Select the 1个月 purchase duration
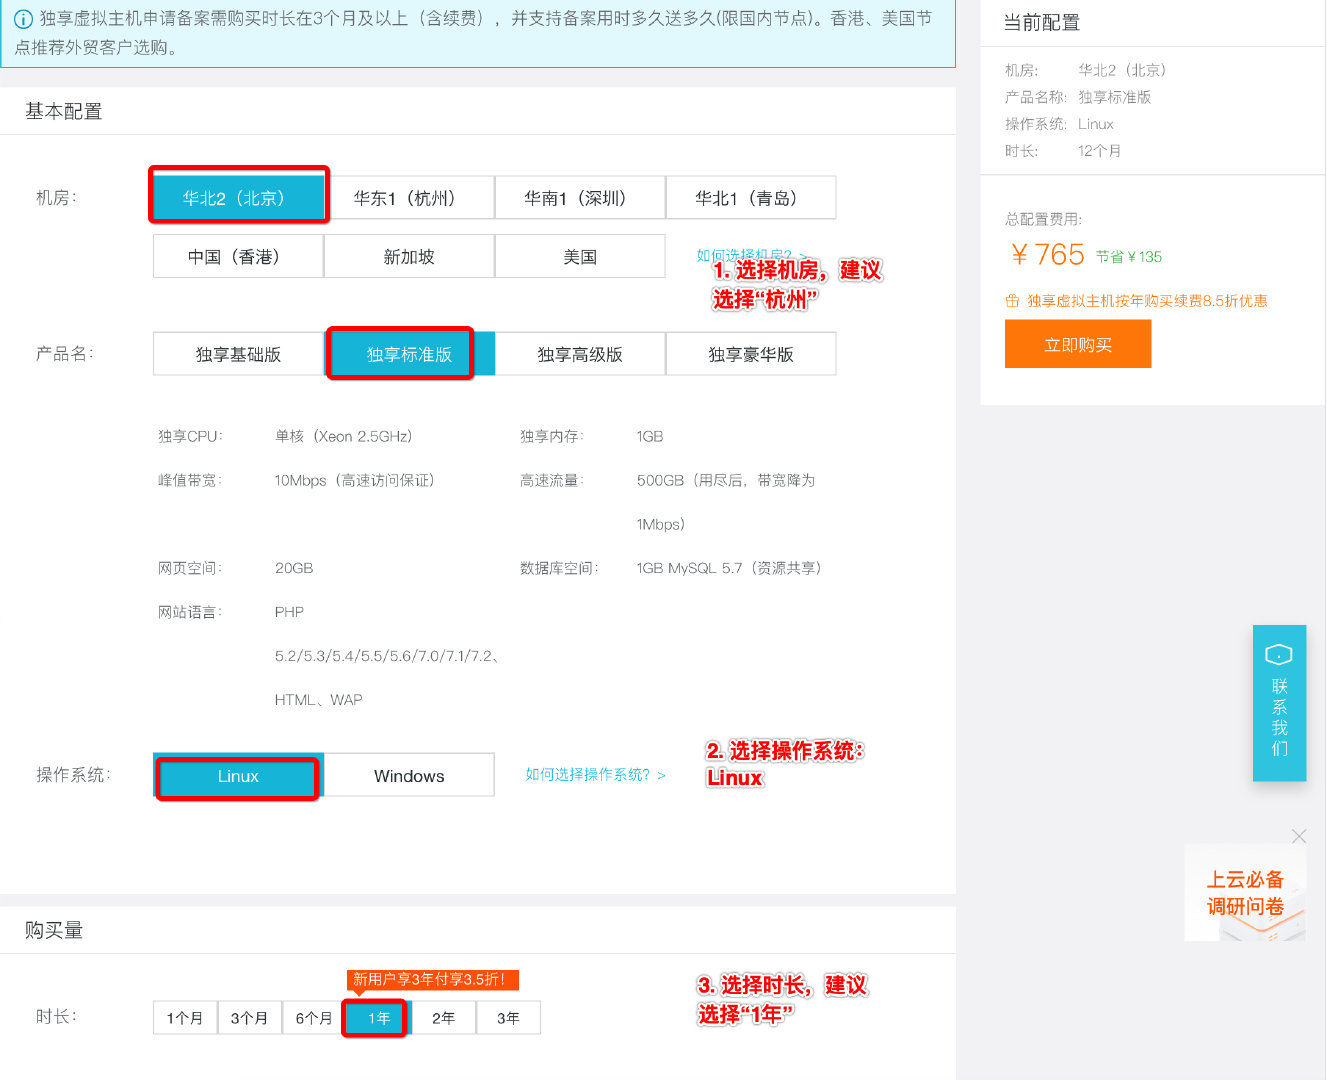 (184, 1017)
